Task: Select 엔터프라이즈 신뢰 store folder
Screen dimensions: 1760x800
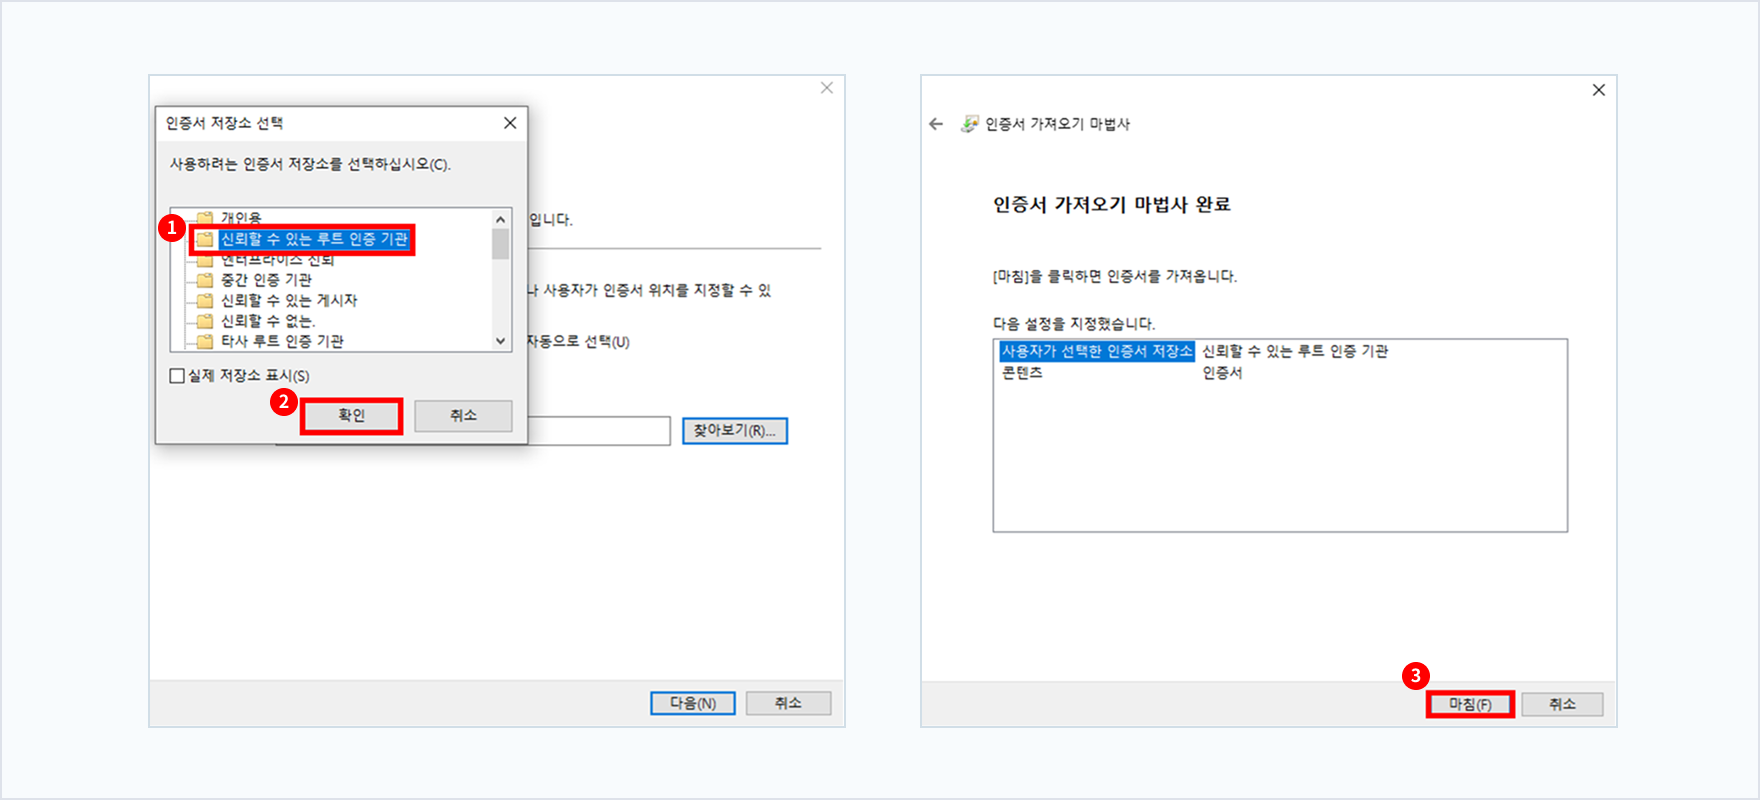Action: (277, 259)
